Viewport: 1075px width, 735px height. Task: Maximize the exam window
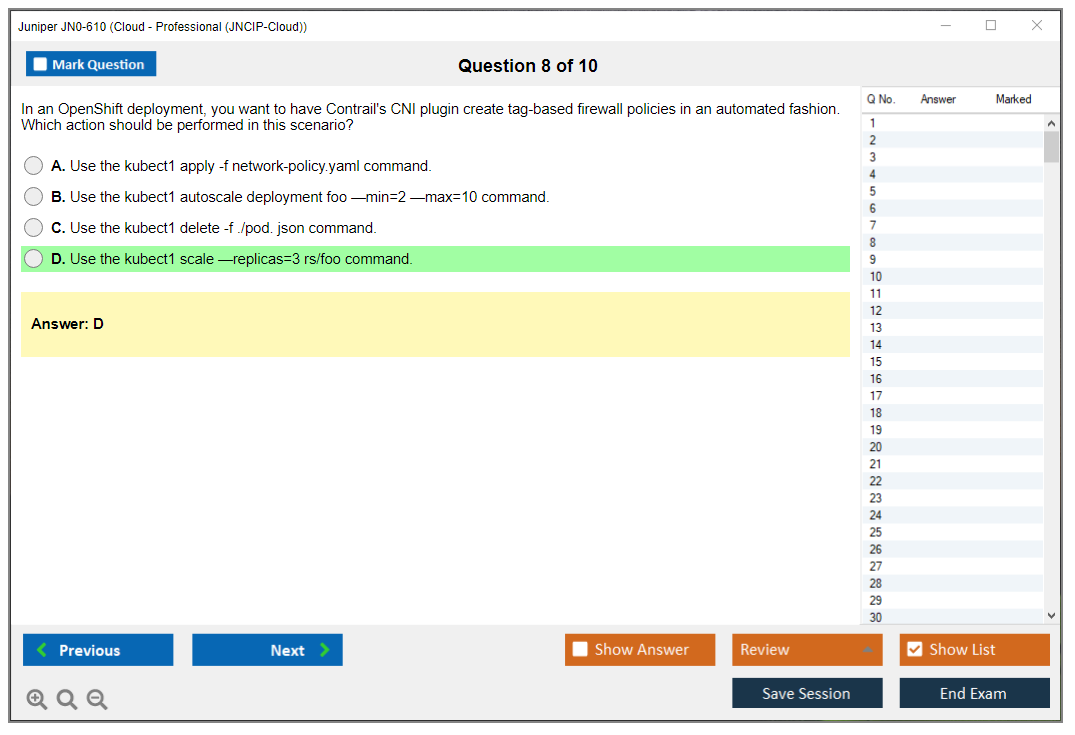[991, 26]
